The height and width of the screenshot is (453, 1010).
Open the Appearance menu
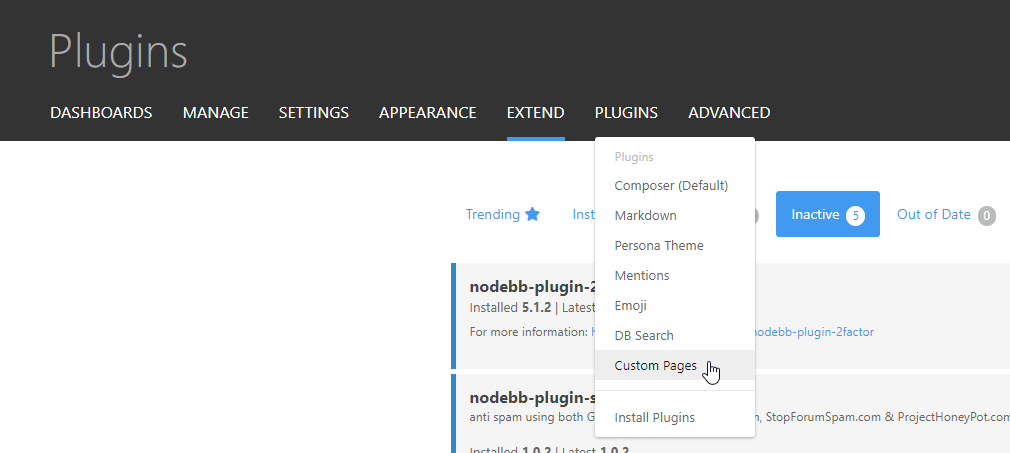click(427, 113)
